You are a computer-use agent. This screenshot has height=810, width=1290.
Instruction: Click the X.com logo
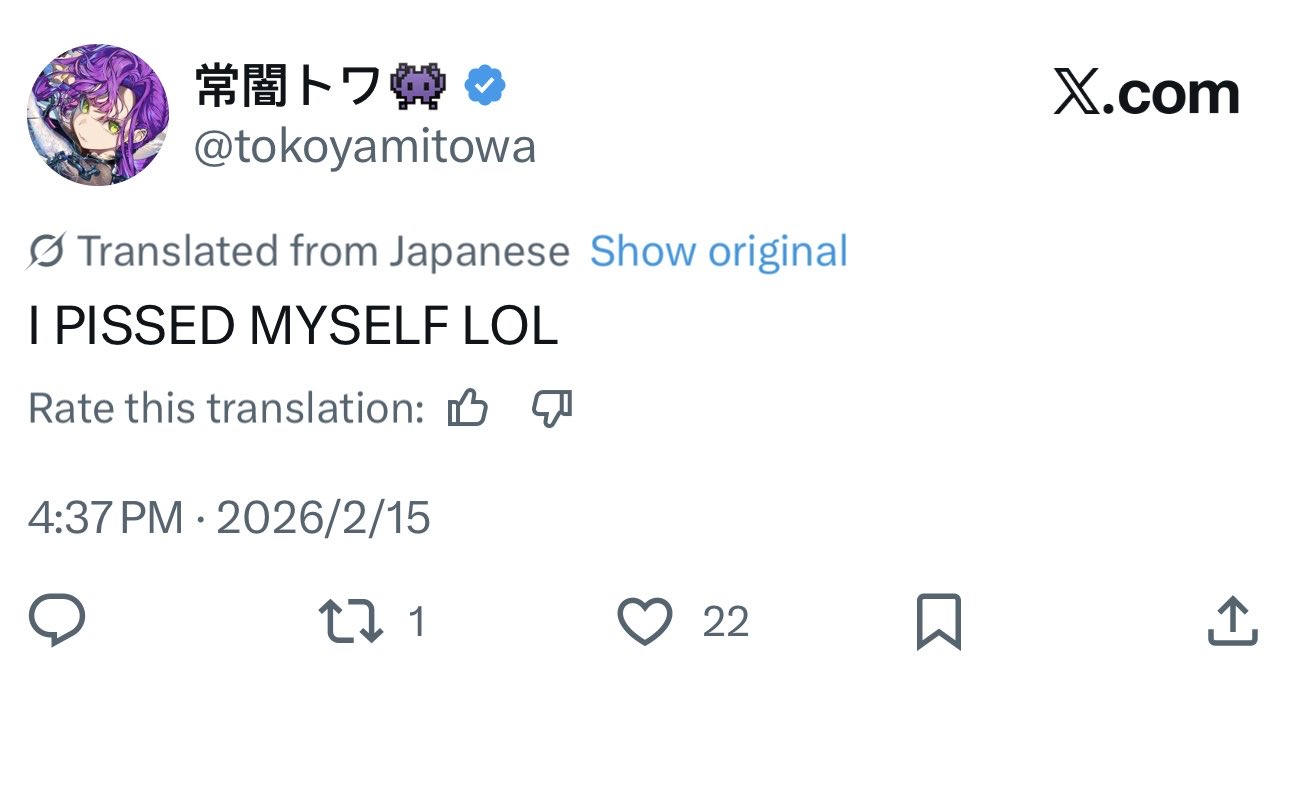tap(1146, 93)
